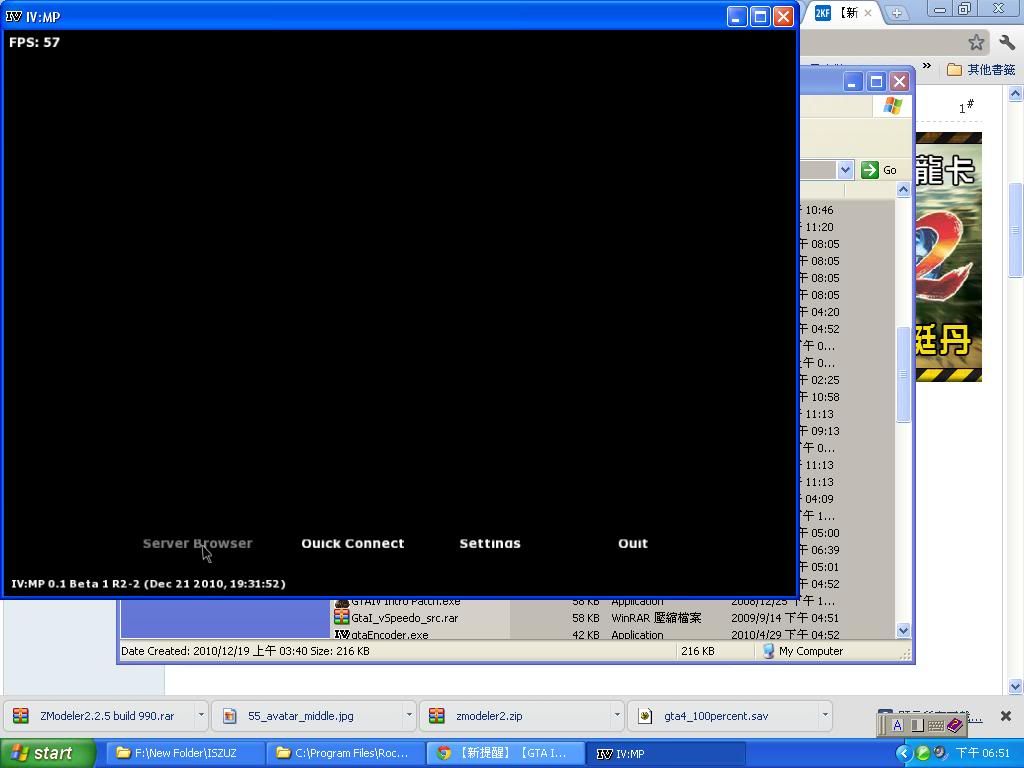Viewport: 1024px width, 768px height.
Task: Switch to the F:\New Folder\ISZUZ taskbar window
Action: (185, 753)
